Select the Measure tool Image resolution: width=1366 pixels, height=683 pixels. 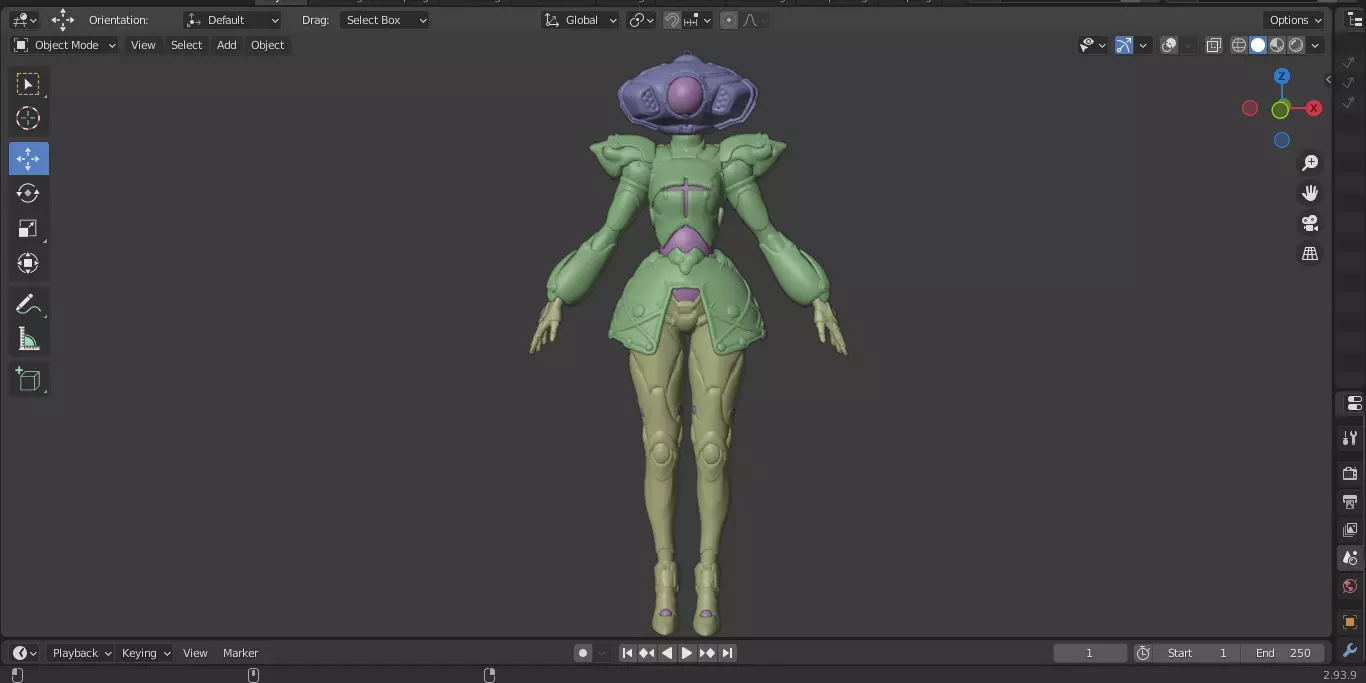click(28, 340)
